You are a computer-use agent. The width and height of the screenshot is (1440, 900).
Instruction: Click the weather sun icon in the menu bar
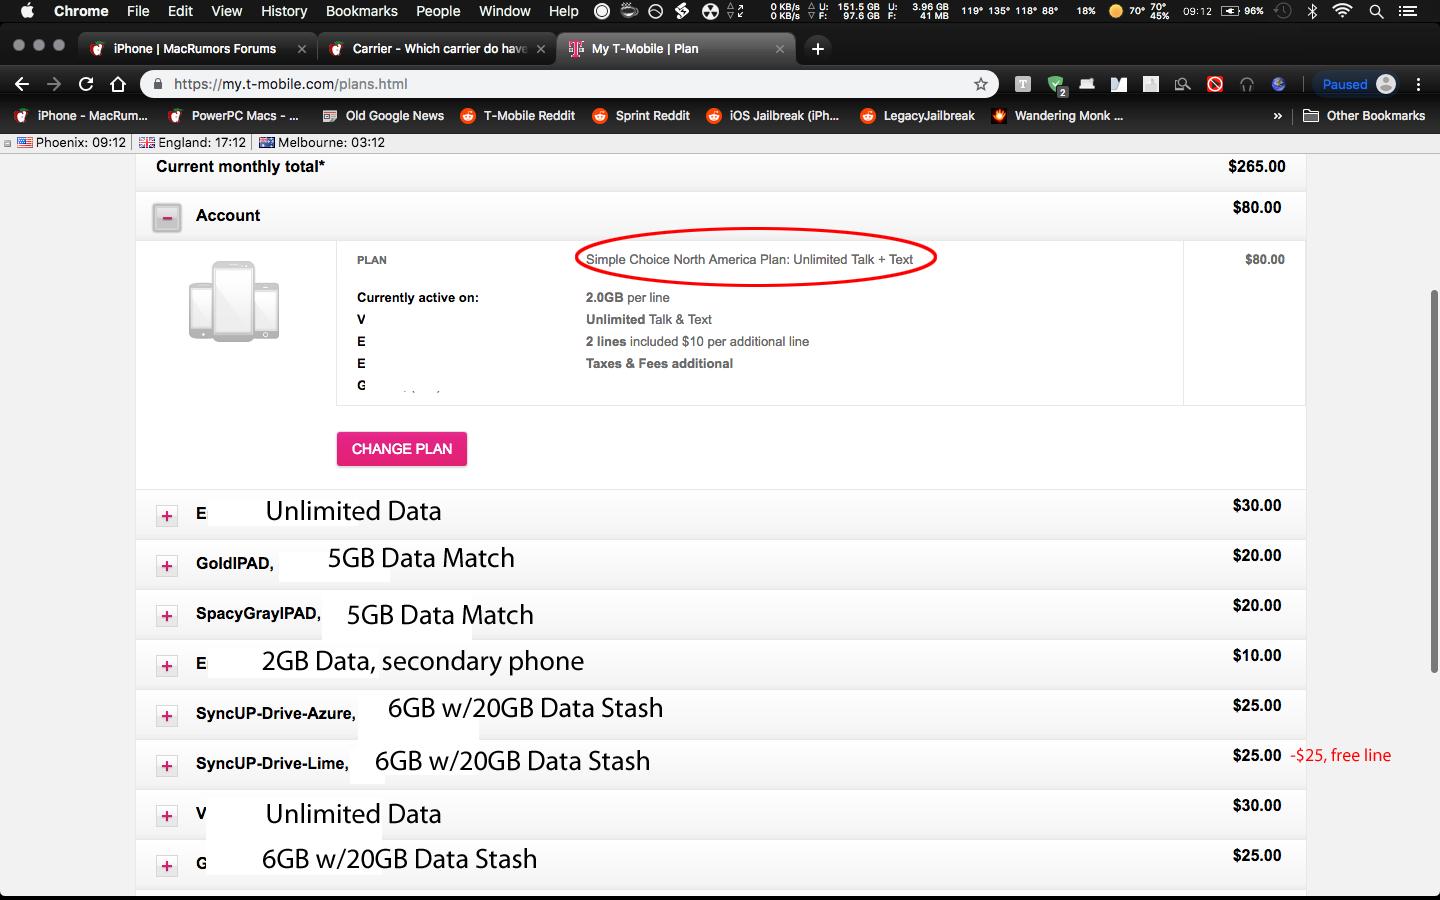click(1116, 11)
